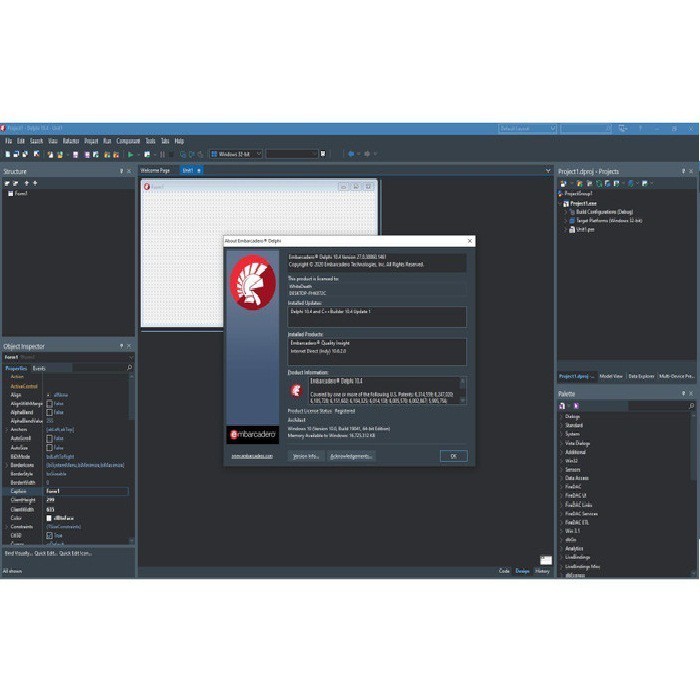Expand Target Platforms node in Projects
The width and height of the screenshot is (700, 700).
point(566,221)
